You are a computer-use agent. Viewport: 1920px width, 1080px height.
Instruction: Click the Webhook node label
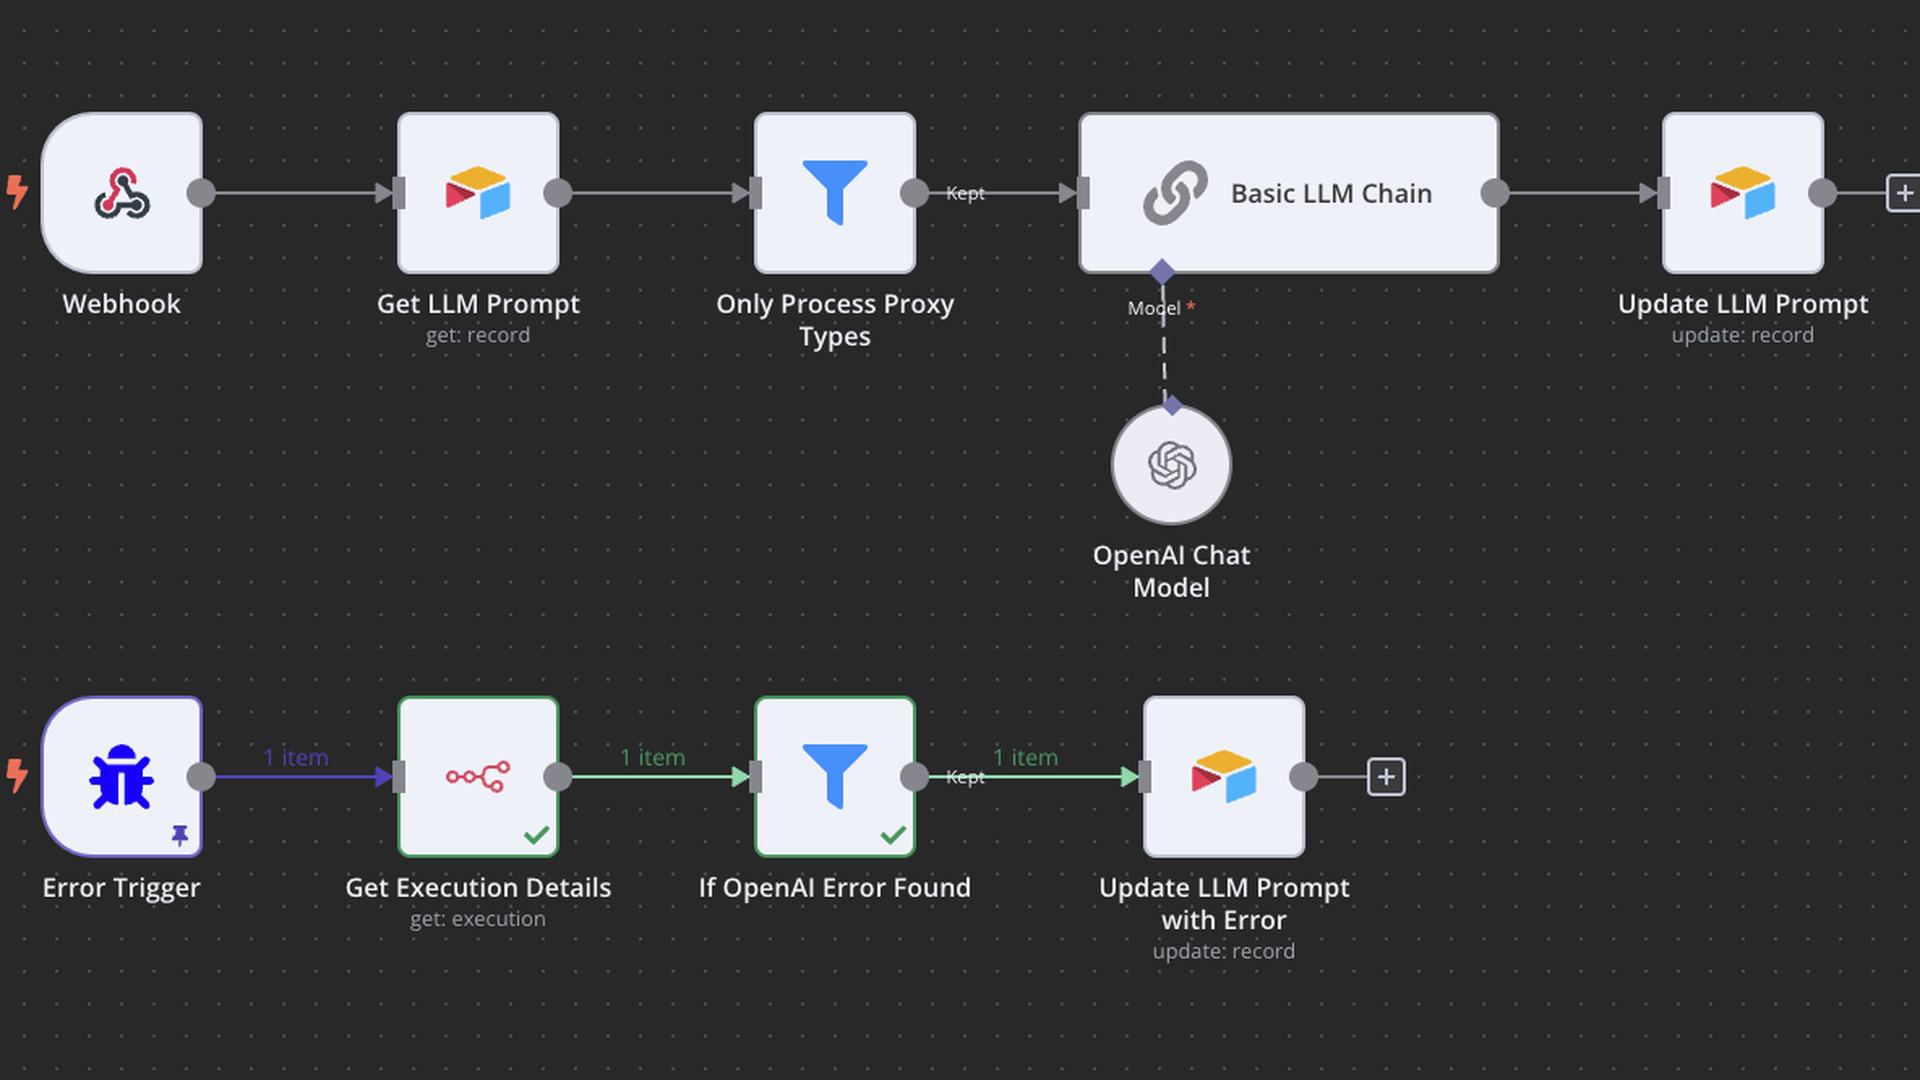click(122, 304)
